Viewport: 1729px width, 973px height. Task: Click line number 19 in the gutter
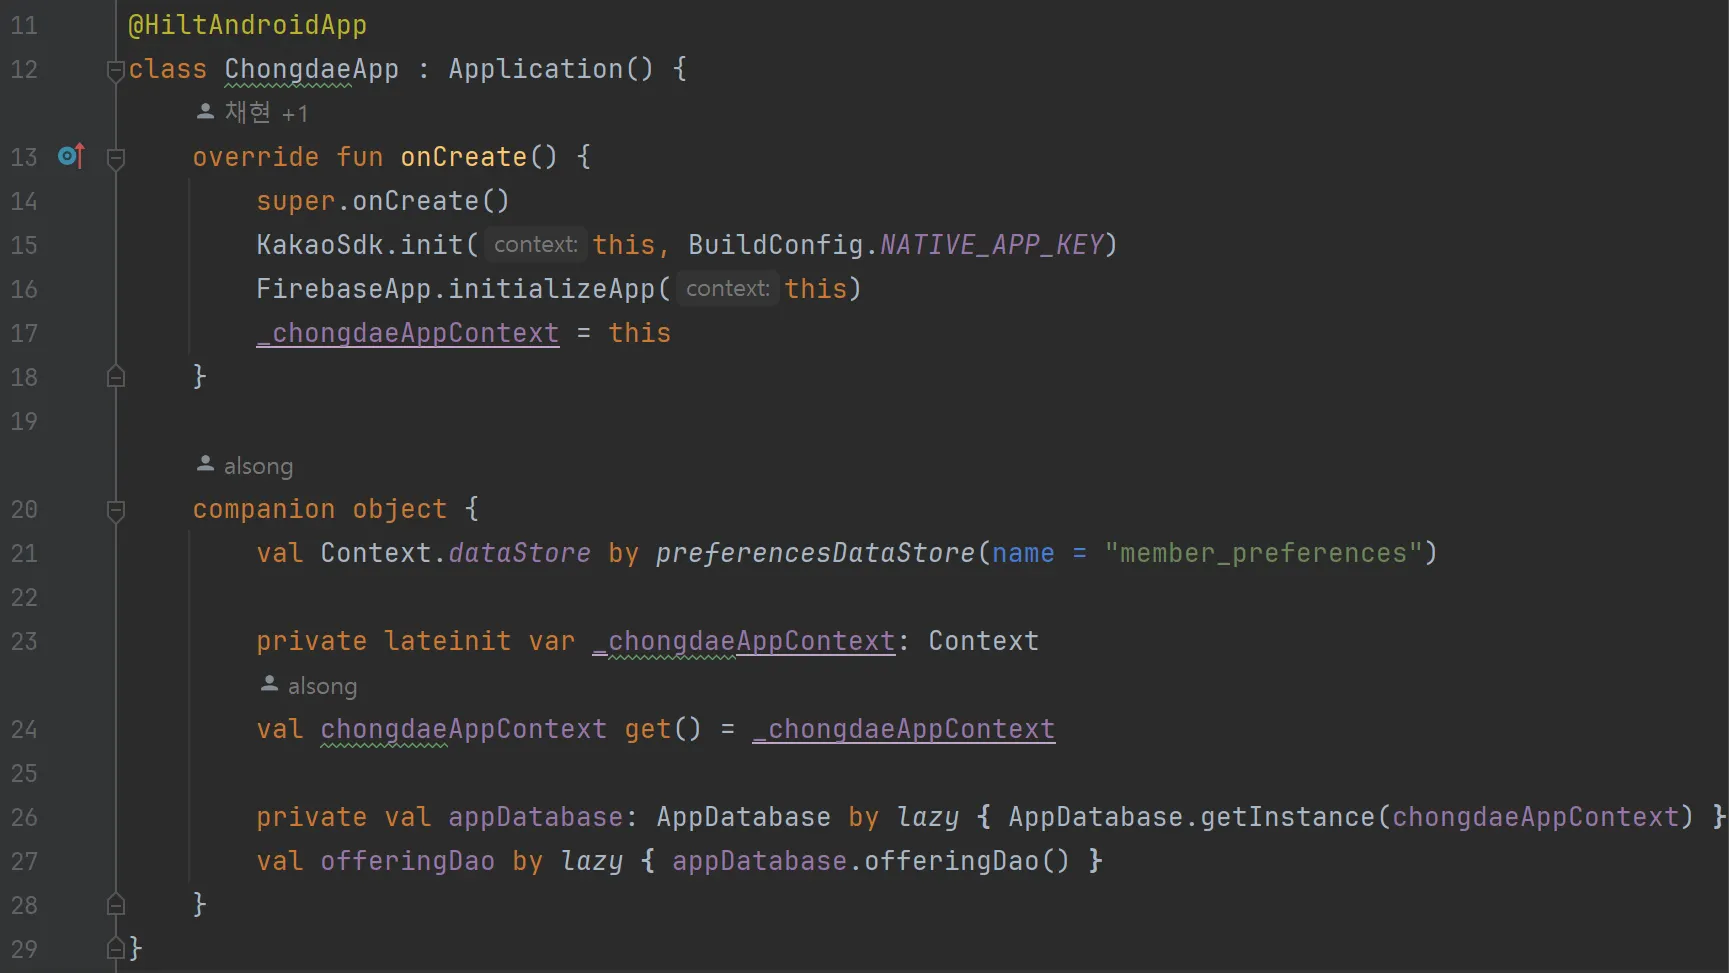[24, 421]
